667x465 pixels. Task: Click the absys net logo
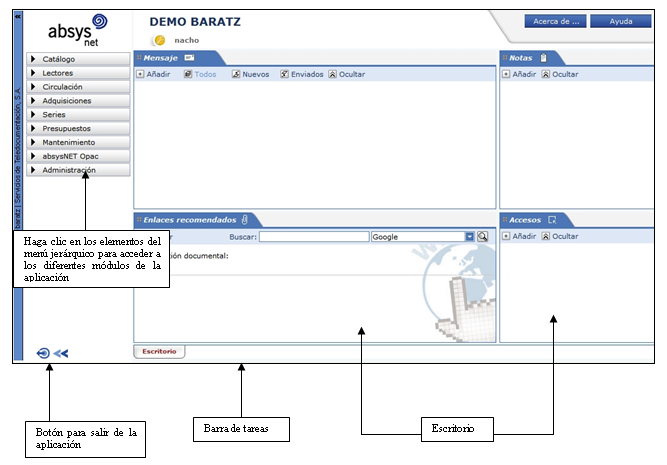pyautogui.click(x=78, y=30)
